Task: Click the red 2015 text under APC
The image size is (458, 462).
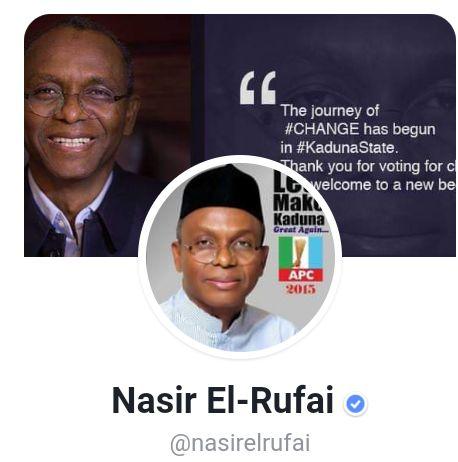Action: pyautogui.click(x=300, y=289)
